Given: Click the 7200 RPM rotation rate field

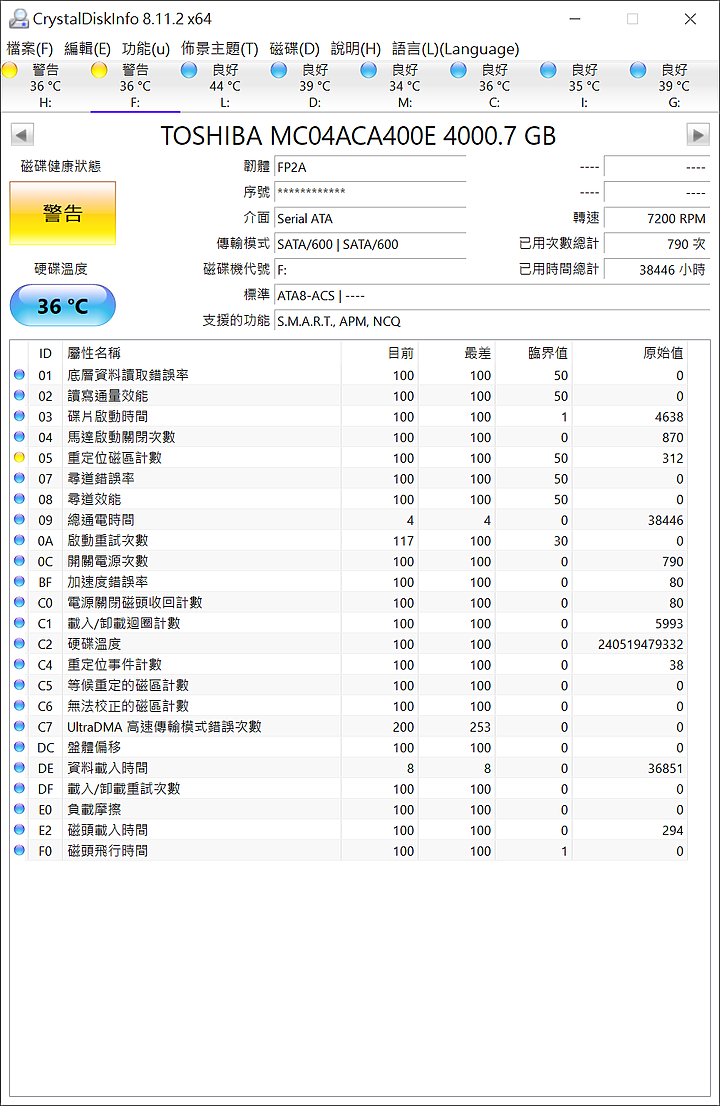Looking at the screenshot, I should (x=657, y=219).
